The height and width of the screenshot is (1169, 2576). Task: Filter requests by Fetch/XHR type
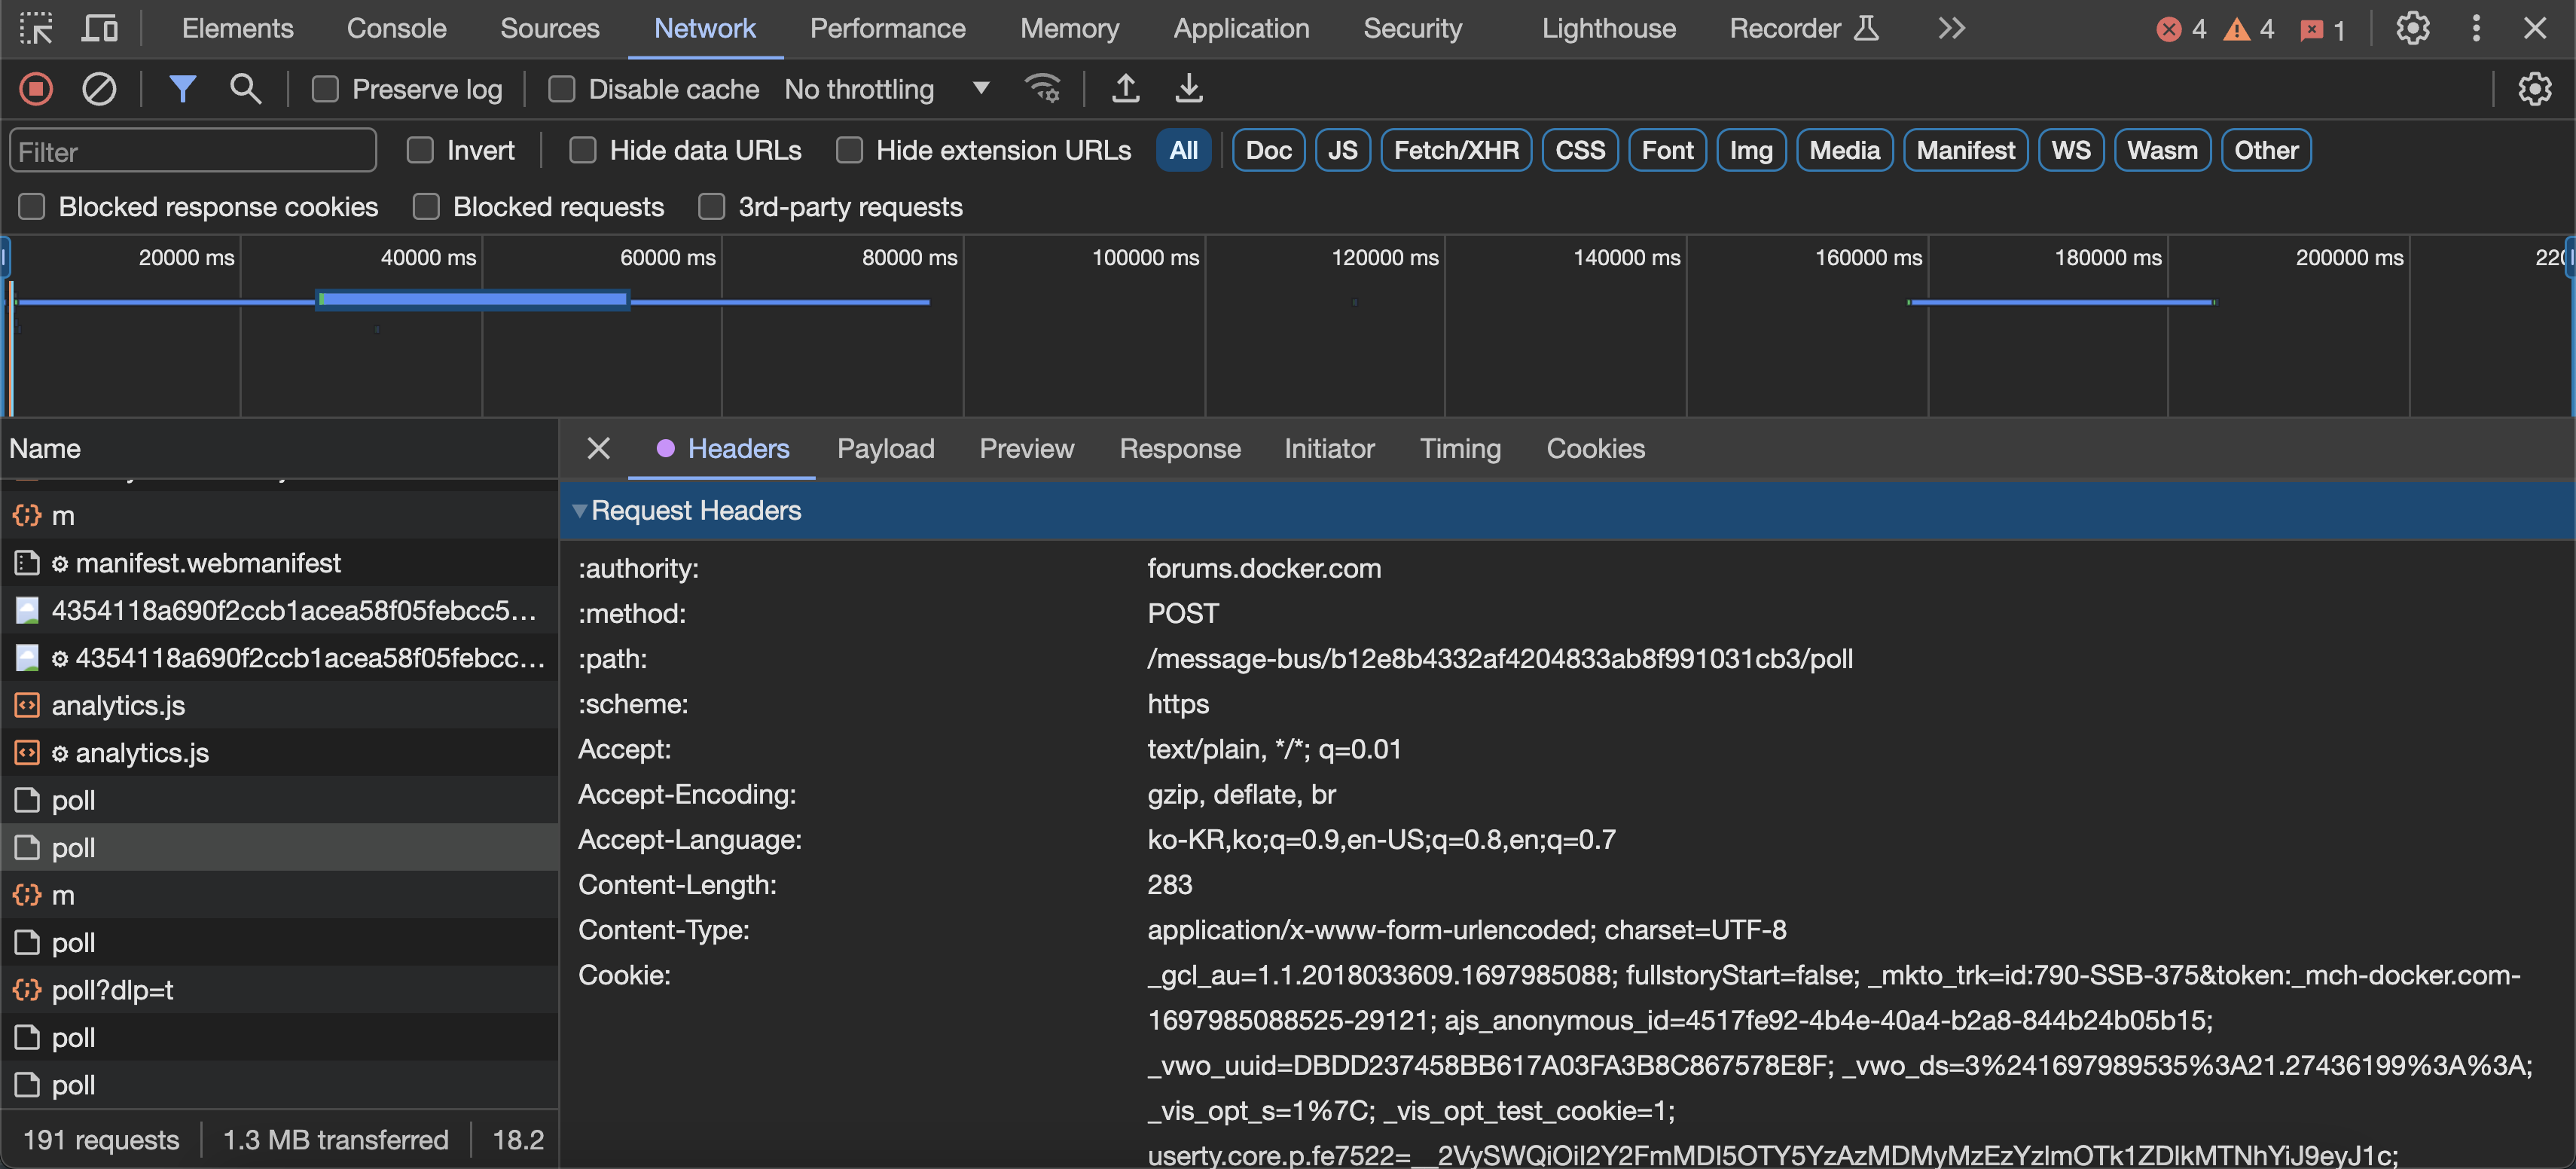1455,150
